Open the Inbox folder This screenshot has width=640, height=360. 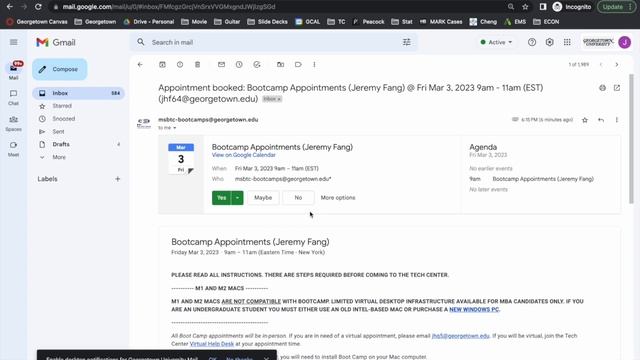(78, 93)
